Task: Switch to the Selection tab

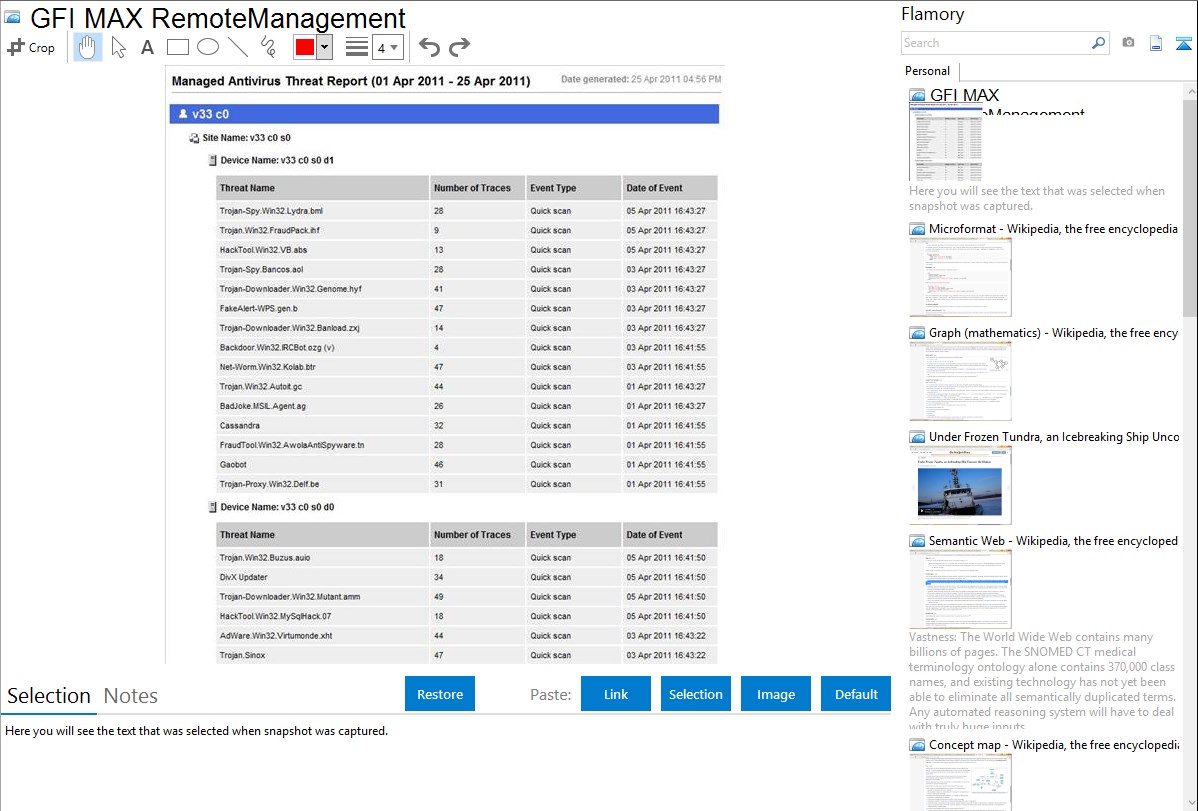Action: 49,696
